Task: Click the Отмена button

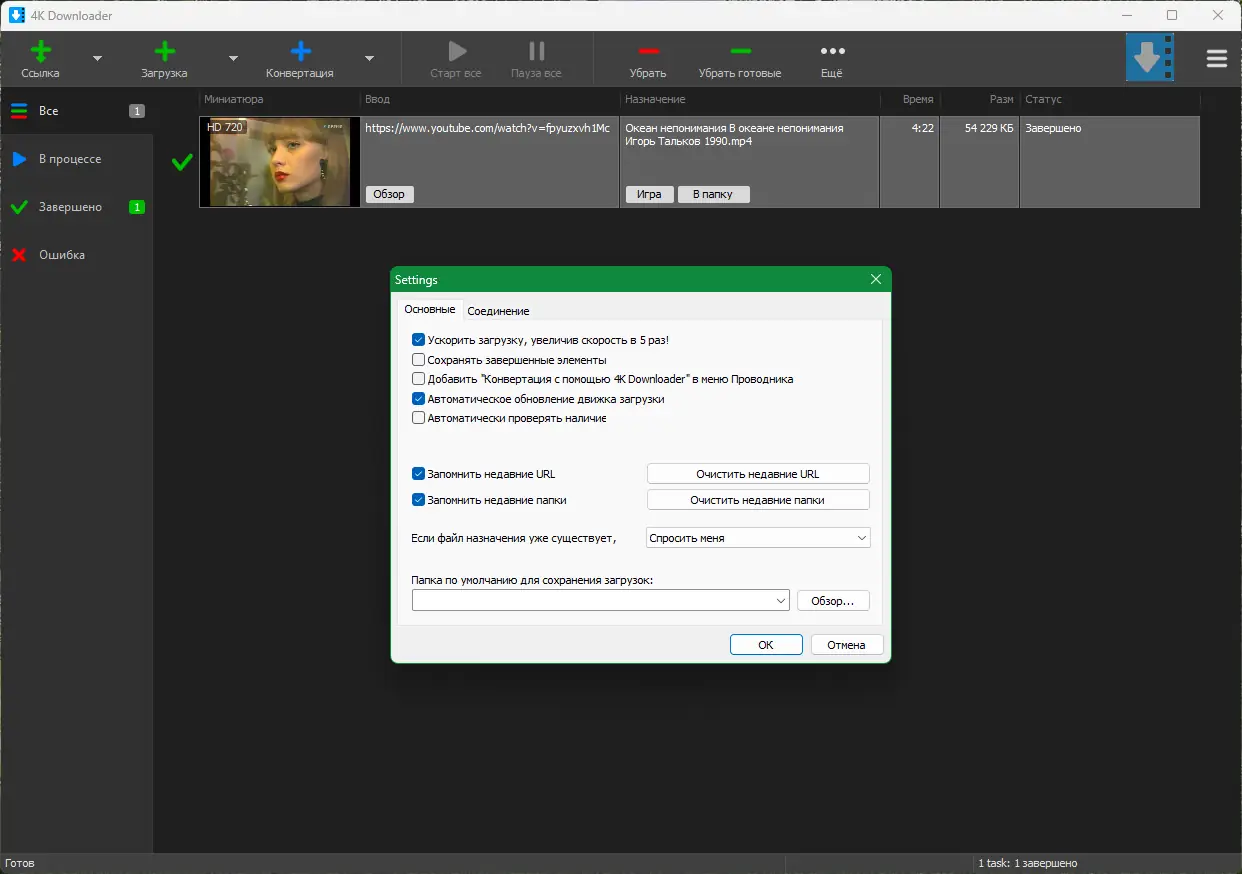Action: point(846,645)
